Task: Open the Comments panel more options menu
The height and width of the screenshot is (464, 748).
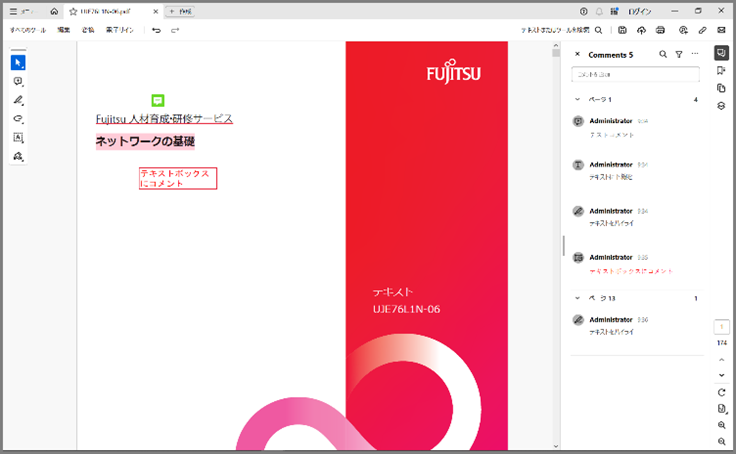Action: point(695,55)
